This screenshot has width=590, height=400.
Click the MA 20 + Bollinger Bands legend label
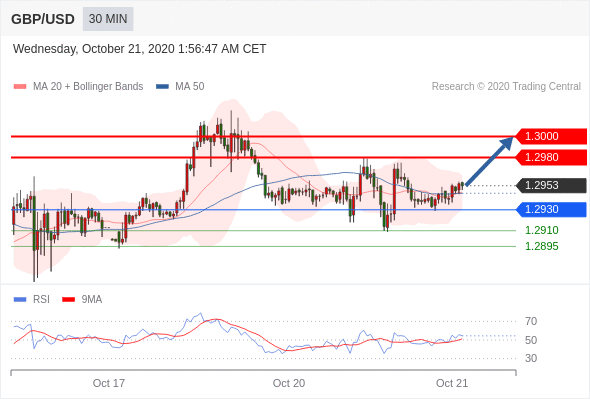pos(88,87)
